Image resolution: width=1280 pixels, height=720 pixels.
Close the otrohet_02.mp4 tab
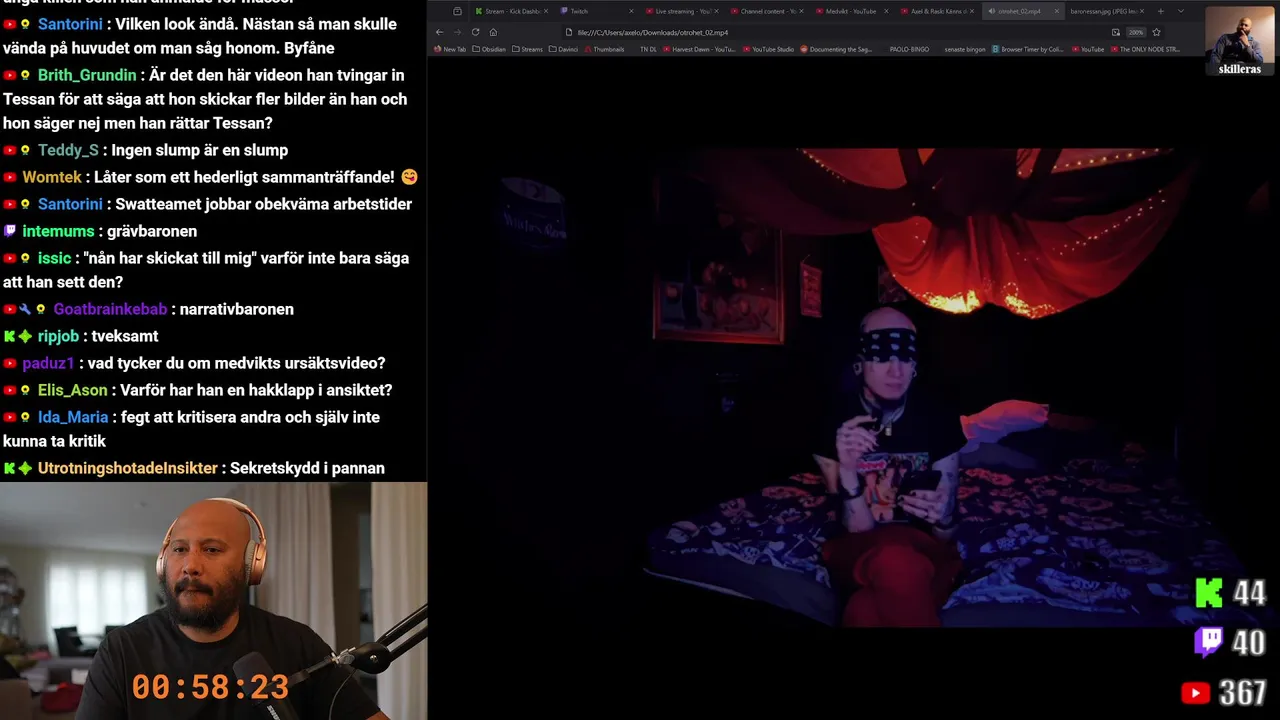(1057, 11)
